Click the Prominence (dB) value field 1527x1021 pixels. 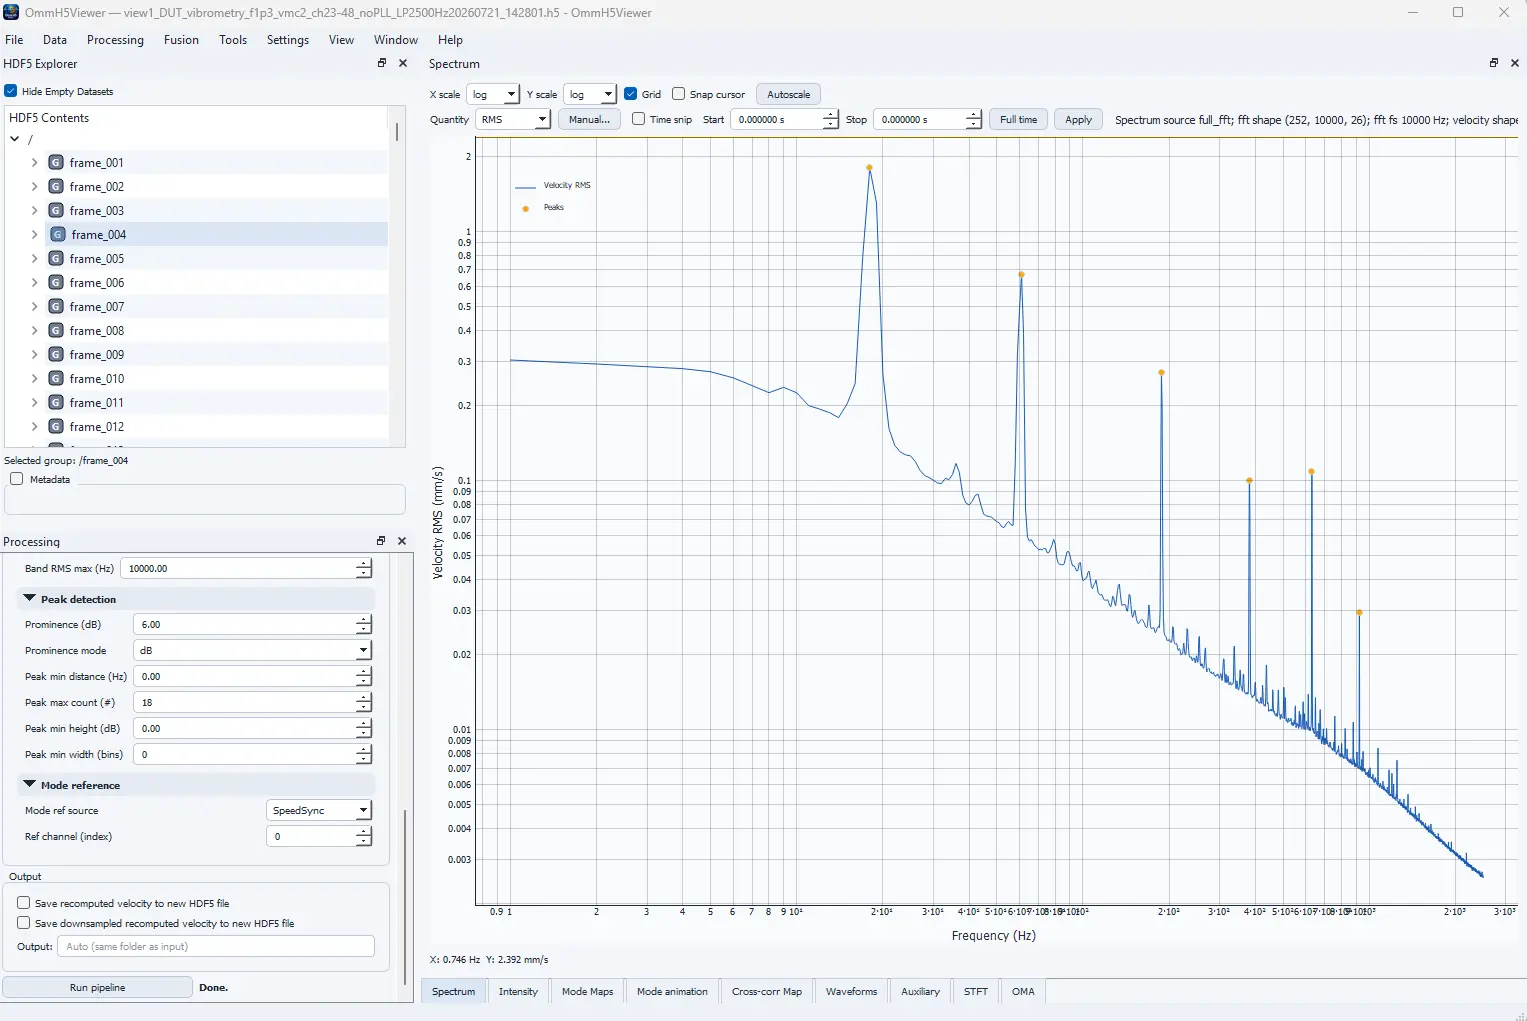[245, 624]
